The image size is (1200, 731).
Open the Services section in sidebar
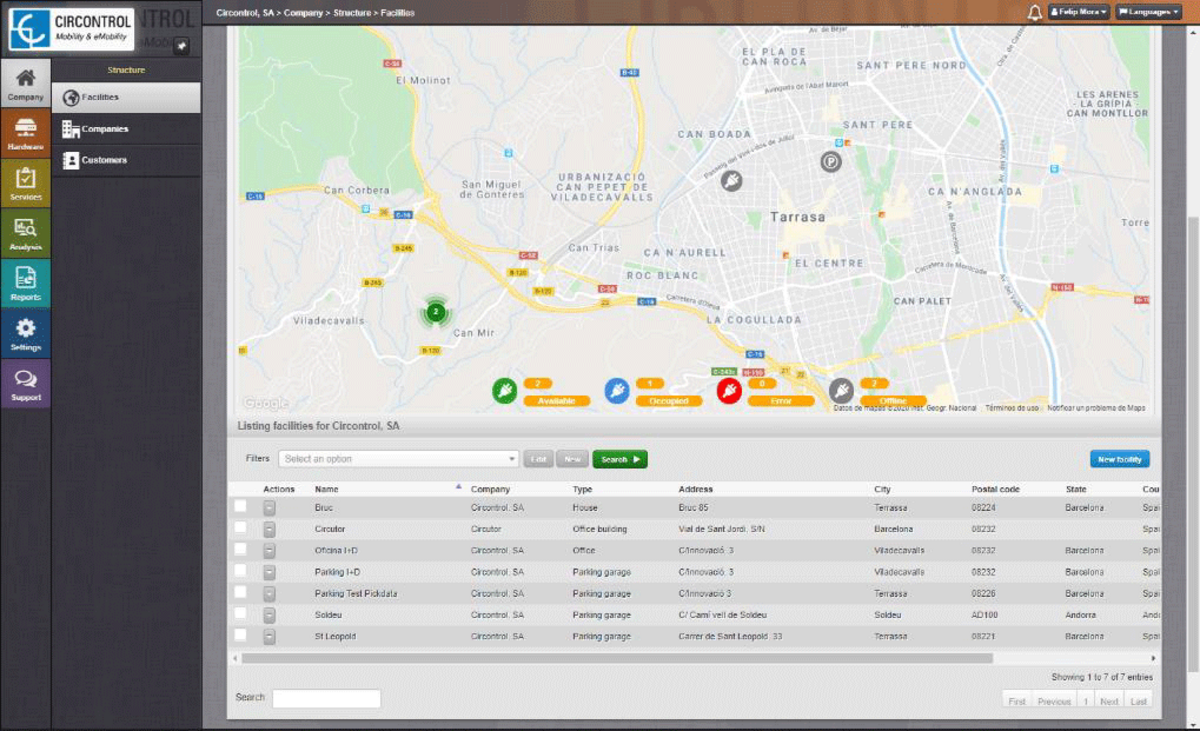point(26,183)
